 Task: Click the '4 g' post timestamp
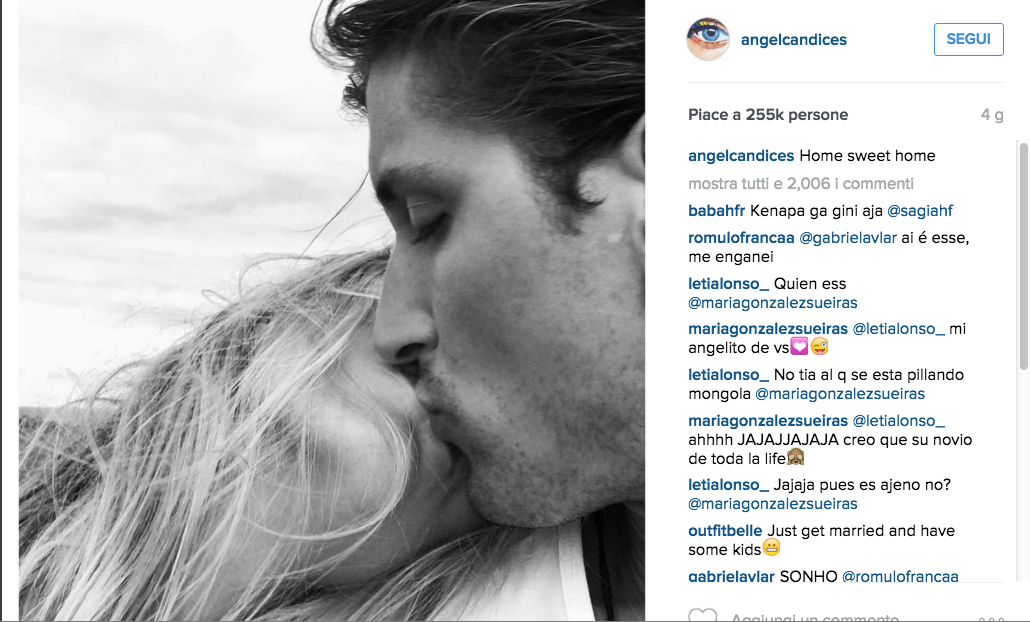[x=992, y=115]
